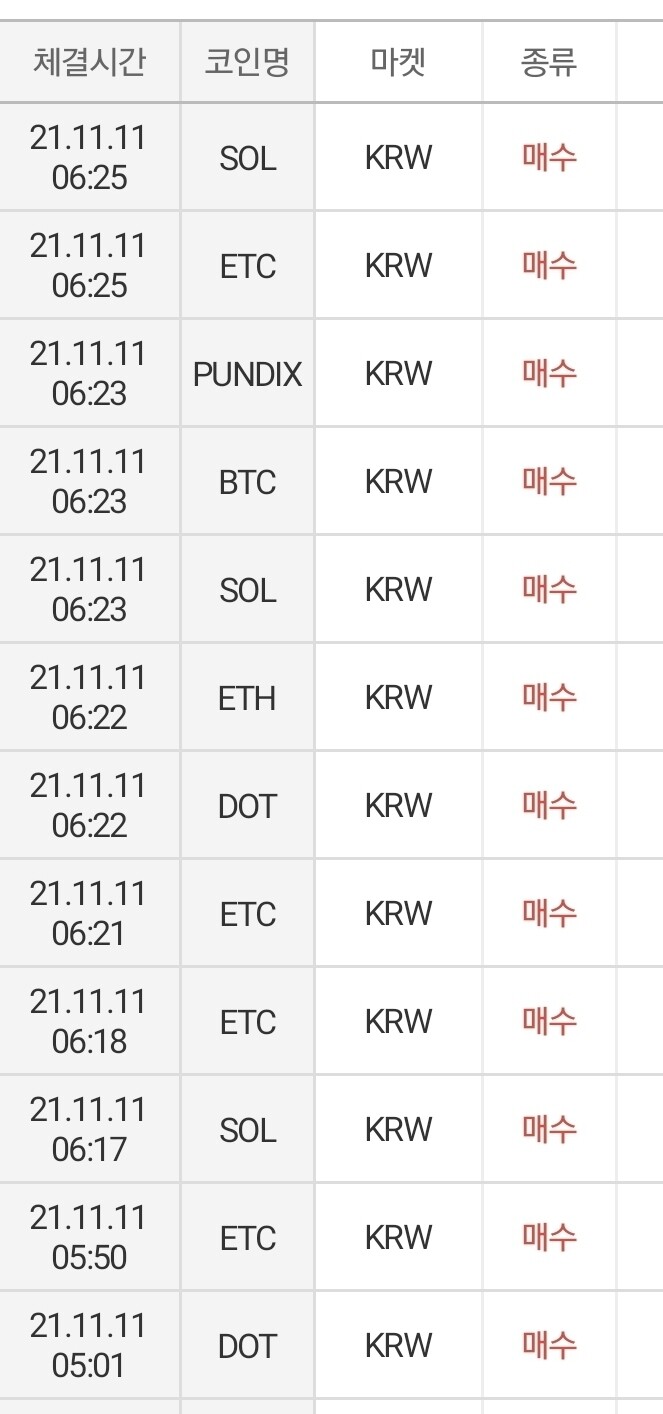663x1414 pixels.
Task: Select the ETC trade at 06:25
Action: [x=246, y=265]
